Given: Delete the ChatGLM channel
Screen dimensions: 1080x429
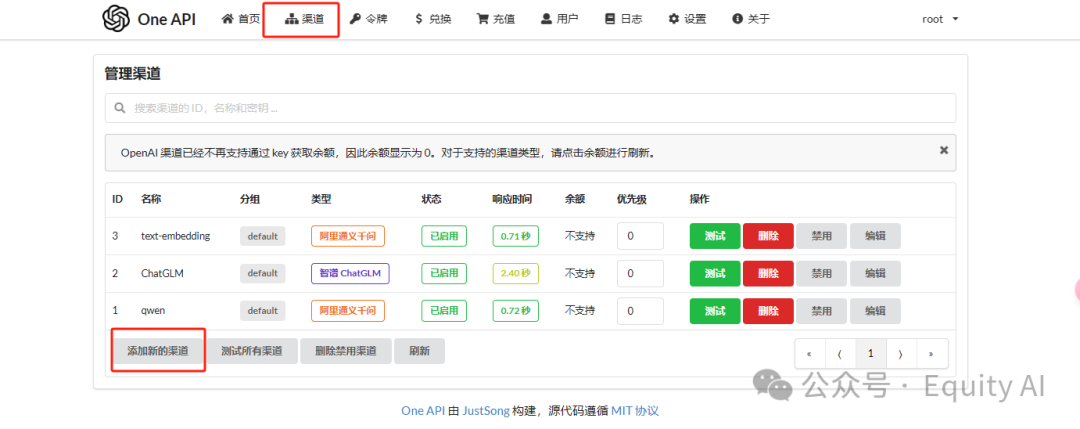Looking at the screenshot, I should click(768, 273).
